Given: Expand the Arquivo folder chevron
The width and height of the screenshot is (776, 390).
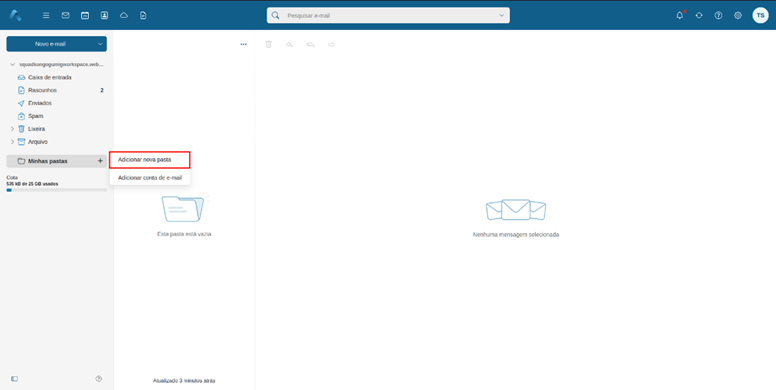Looking at the screenshot, I should tap(12, 142).
